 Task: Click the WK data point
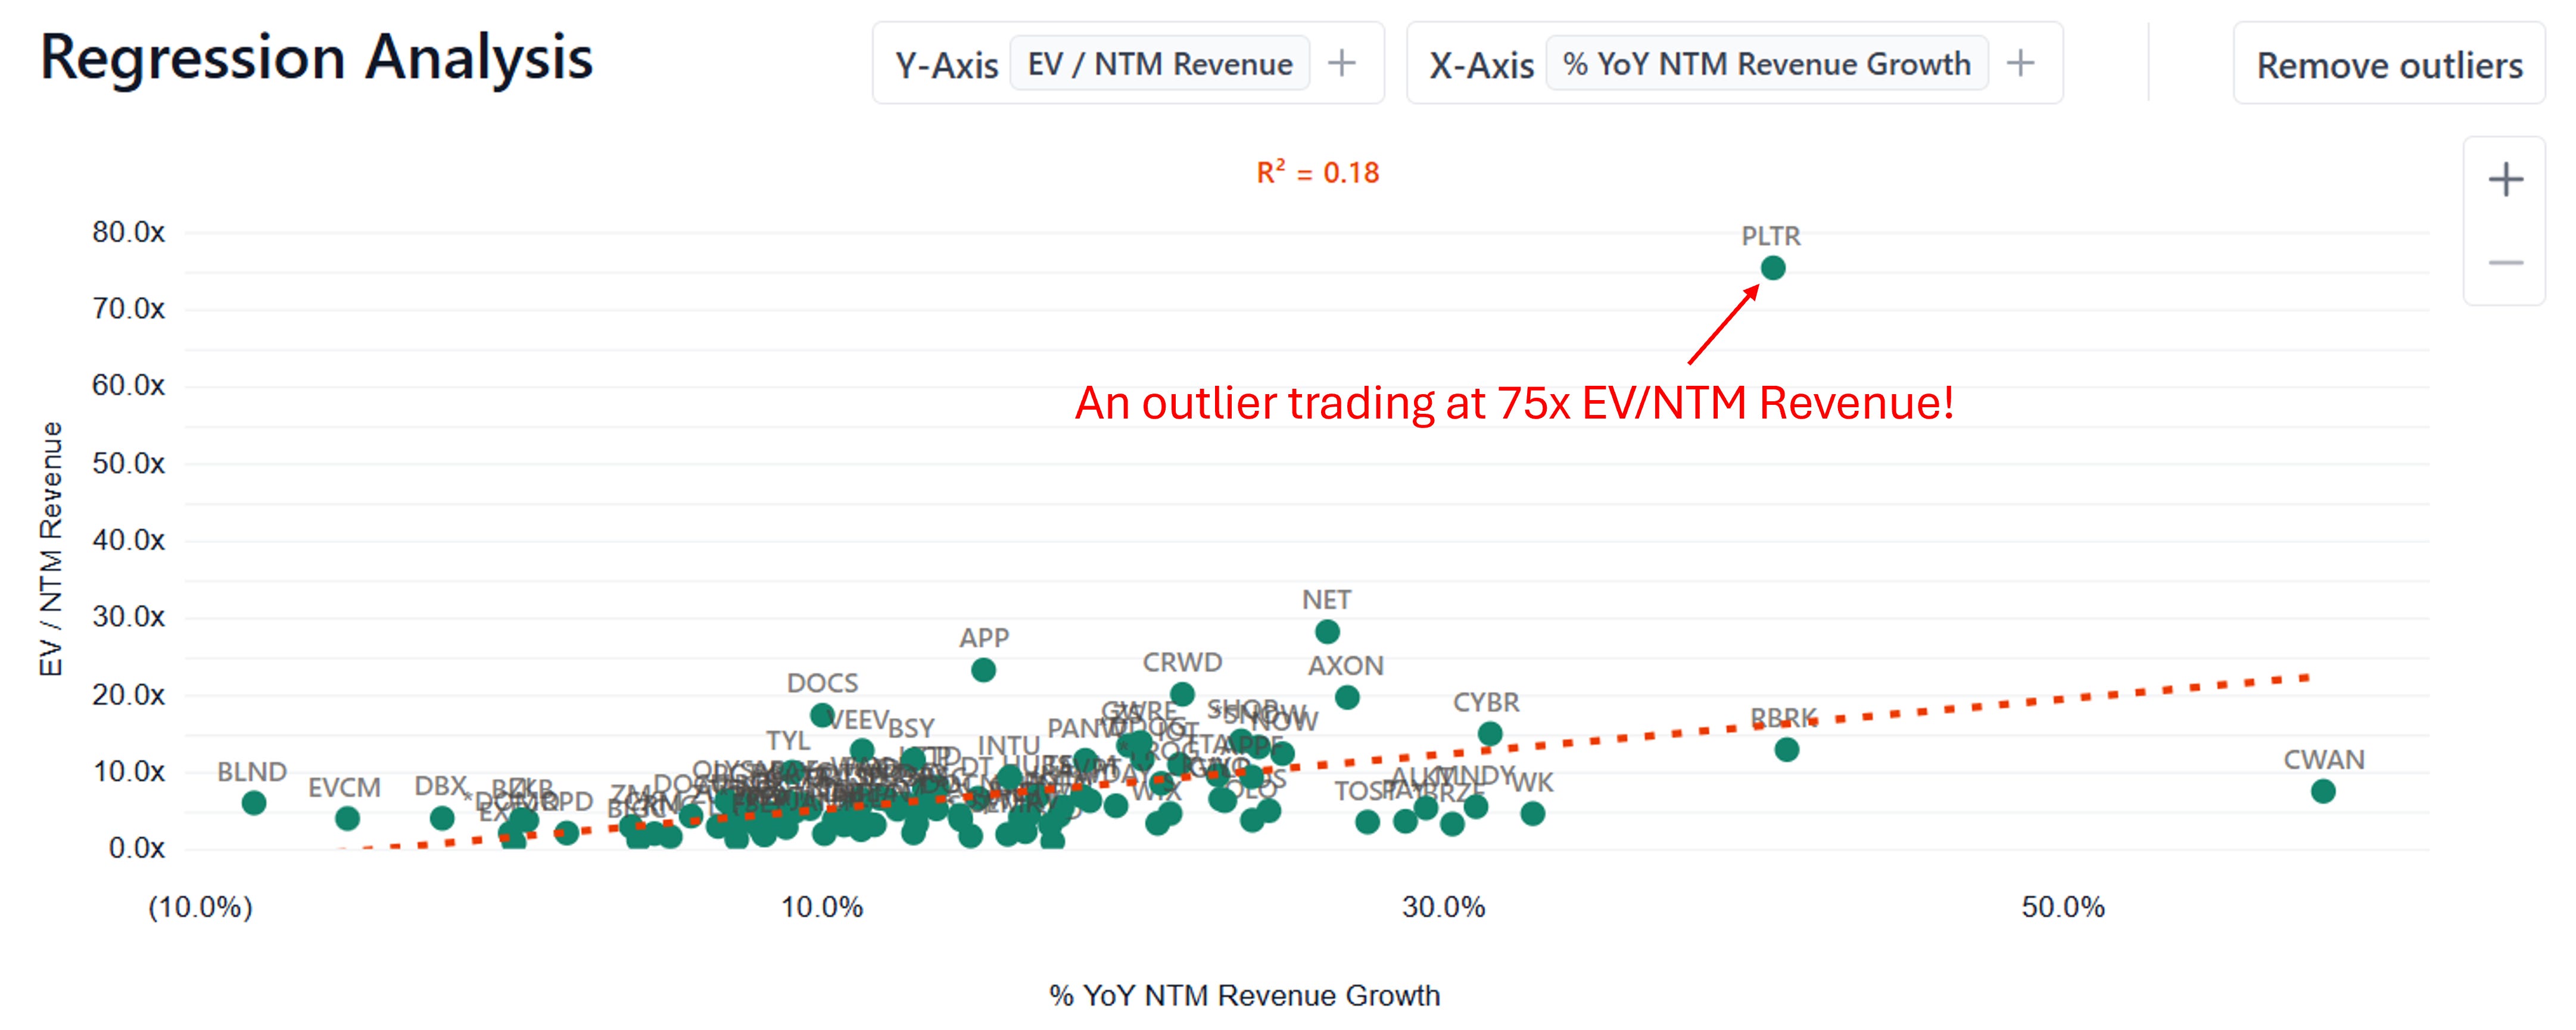pos(1532,814)
